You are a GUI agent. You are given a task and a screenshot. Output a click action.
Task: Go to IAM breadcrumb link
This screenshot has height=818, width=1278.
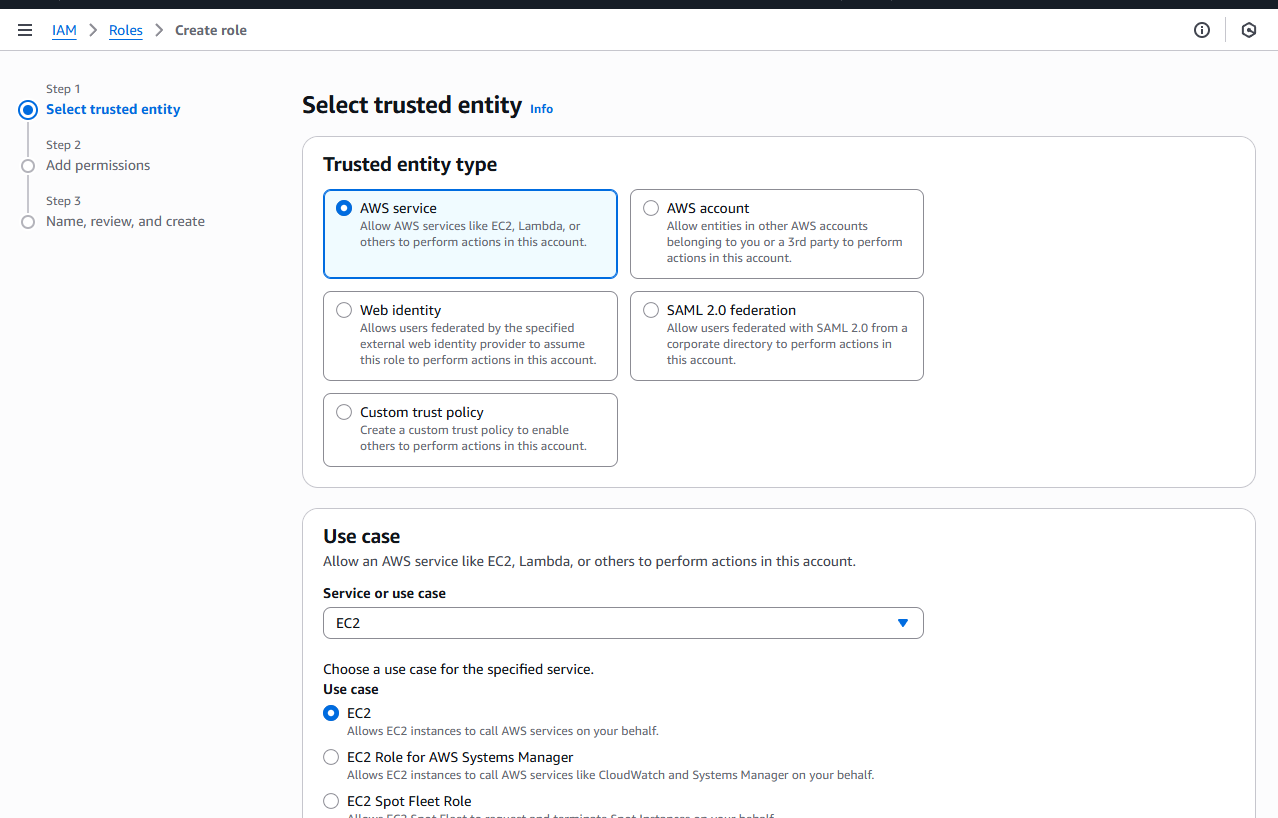(64, 30)
